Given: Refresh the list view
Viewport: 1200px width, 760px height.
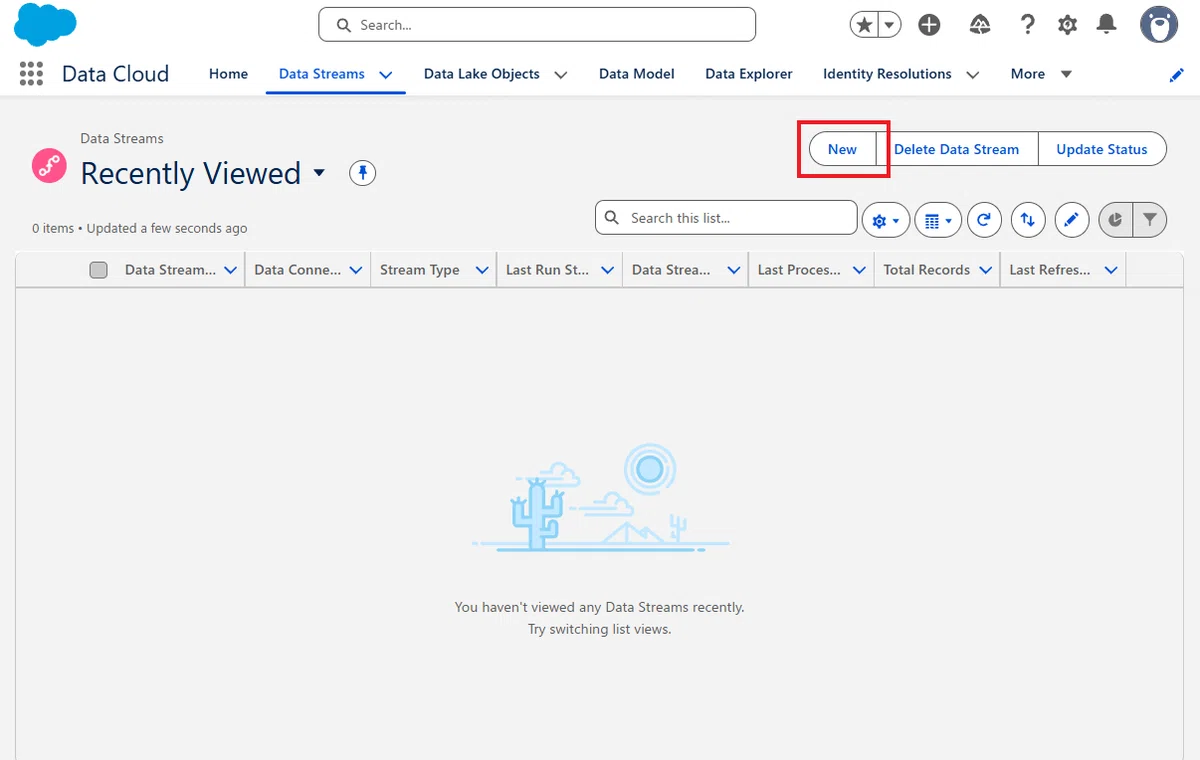Looking at the screenshot, I should click(x=984, y=220).
